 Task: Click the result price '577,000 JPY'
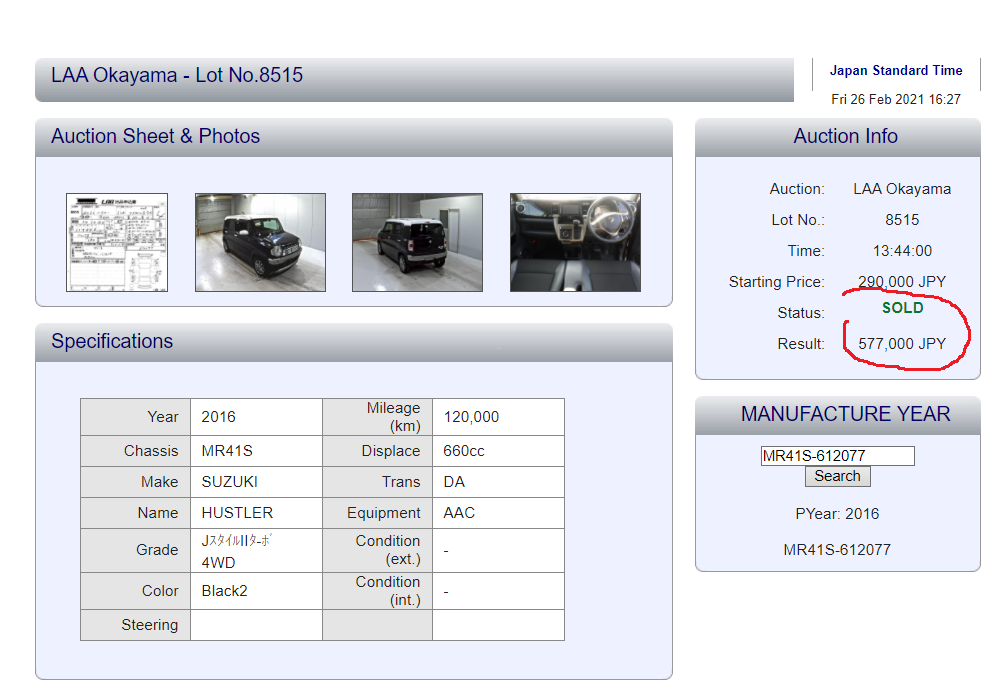(902, 344)
